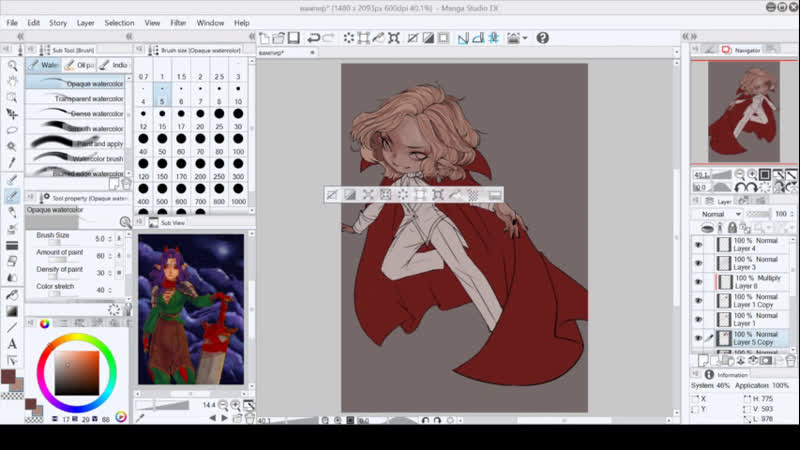Click the New file icon
Viewport: 800px width, 450px height.
click(x=264, y=38)
